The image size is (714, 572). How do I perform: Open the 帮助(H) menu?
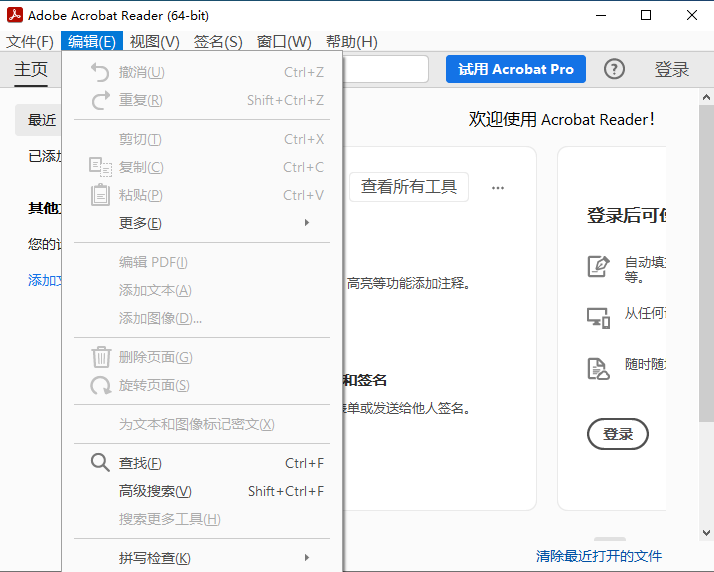pos(352,42)
